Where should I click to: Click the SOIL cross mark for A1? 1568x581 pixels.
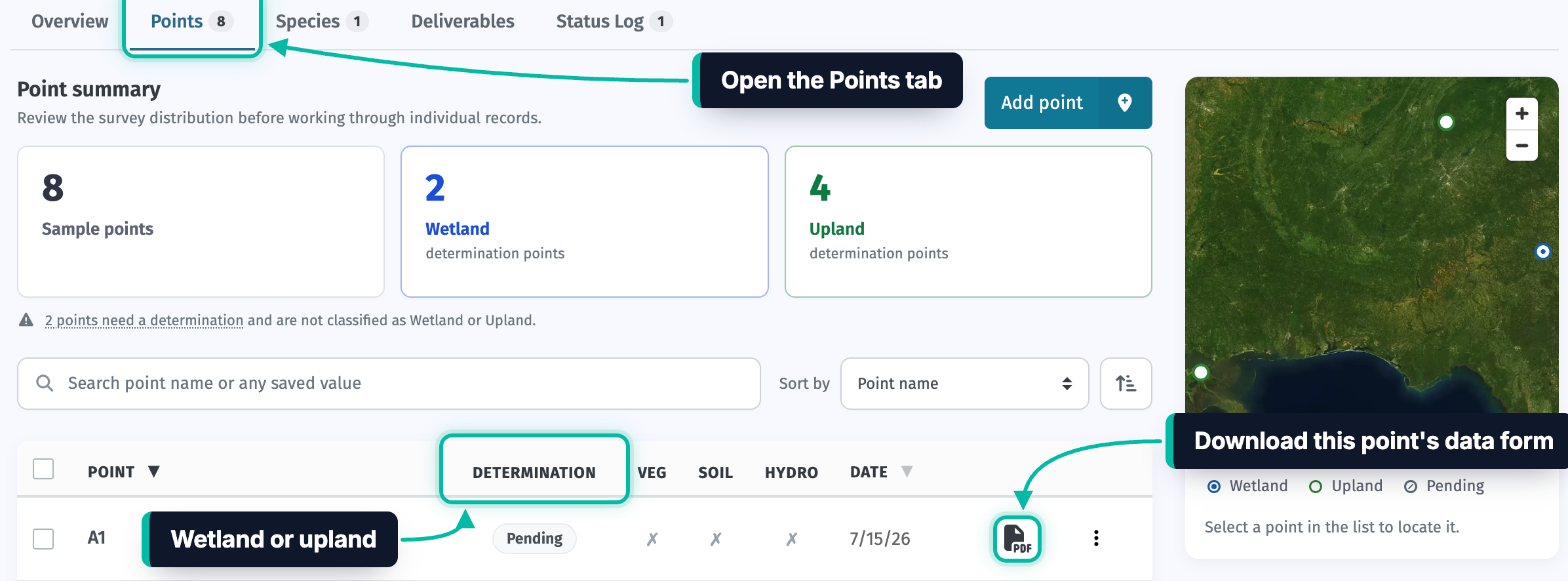[716, 539]
